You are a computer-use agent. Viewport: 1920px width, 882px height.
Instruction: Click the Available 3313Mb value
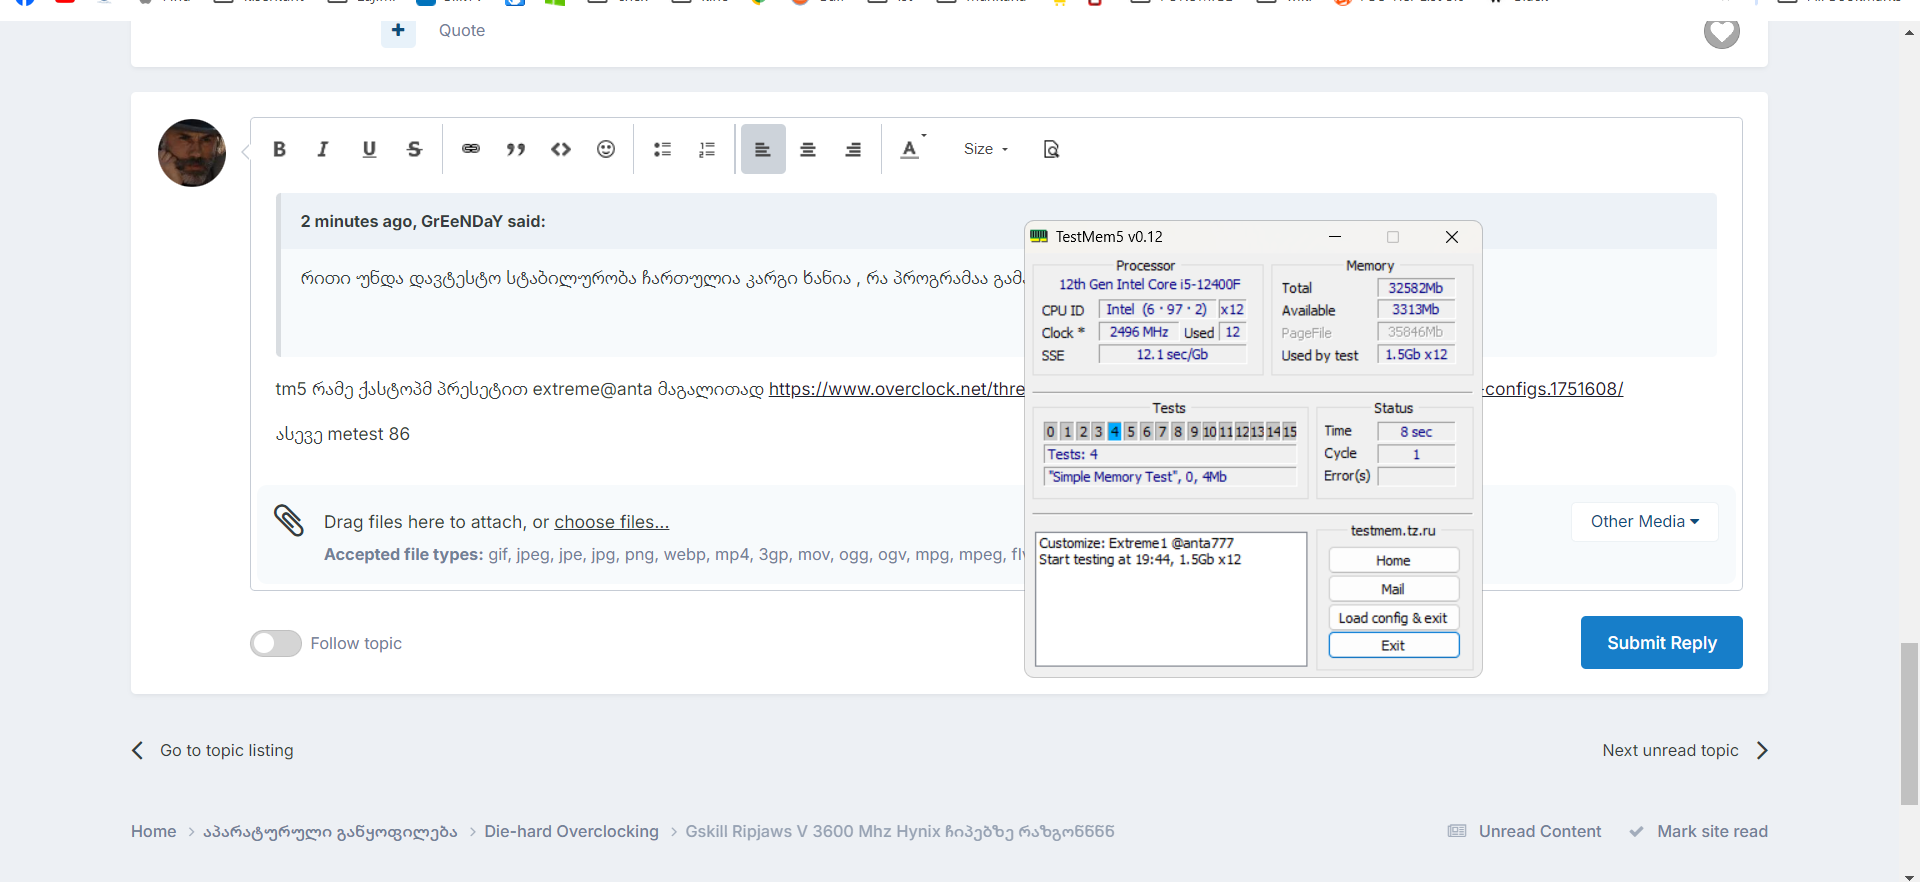pyautogui.click(x=1416, y=310)
